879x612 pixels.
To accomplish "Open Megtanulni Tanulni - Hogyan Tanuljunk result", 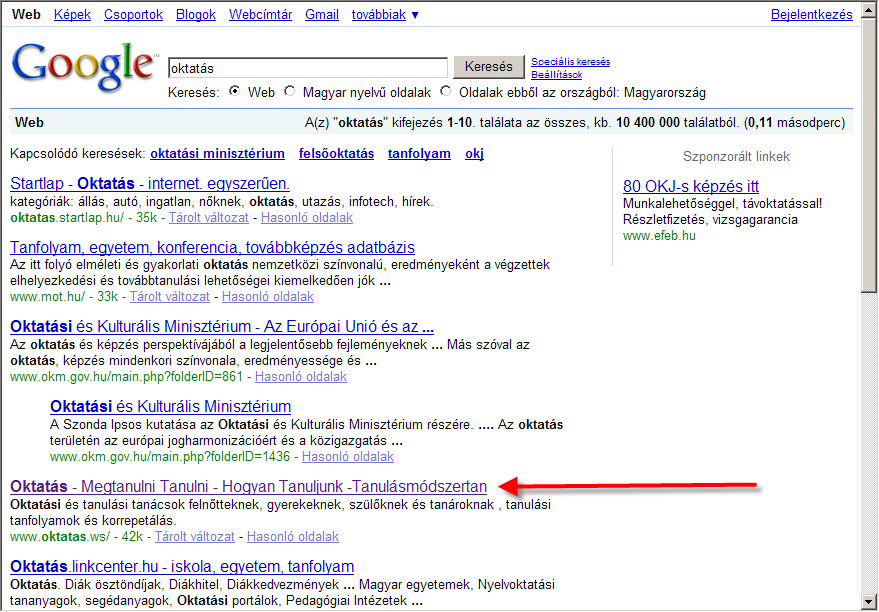I will point(248,486).
